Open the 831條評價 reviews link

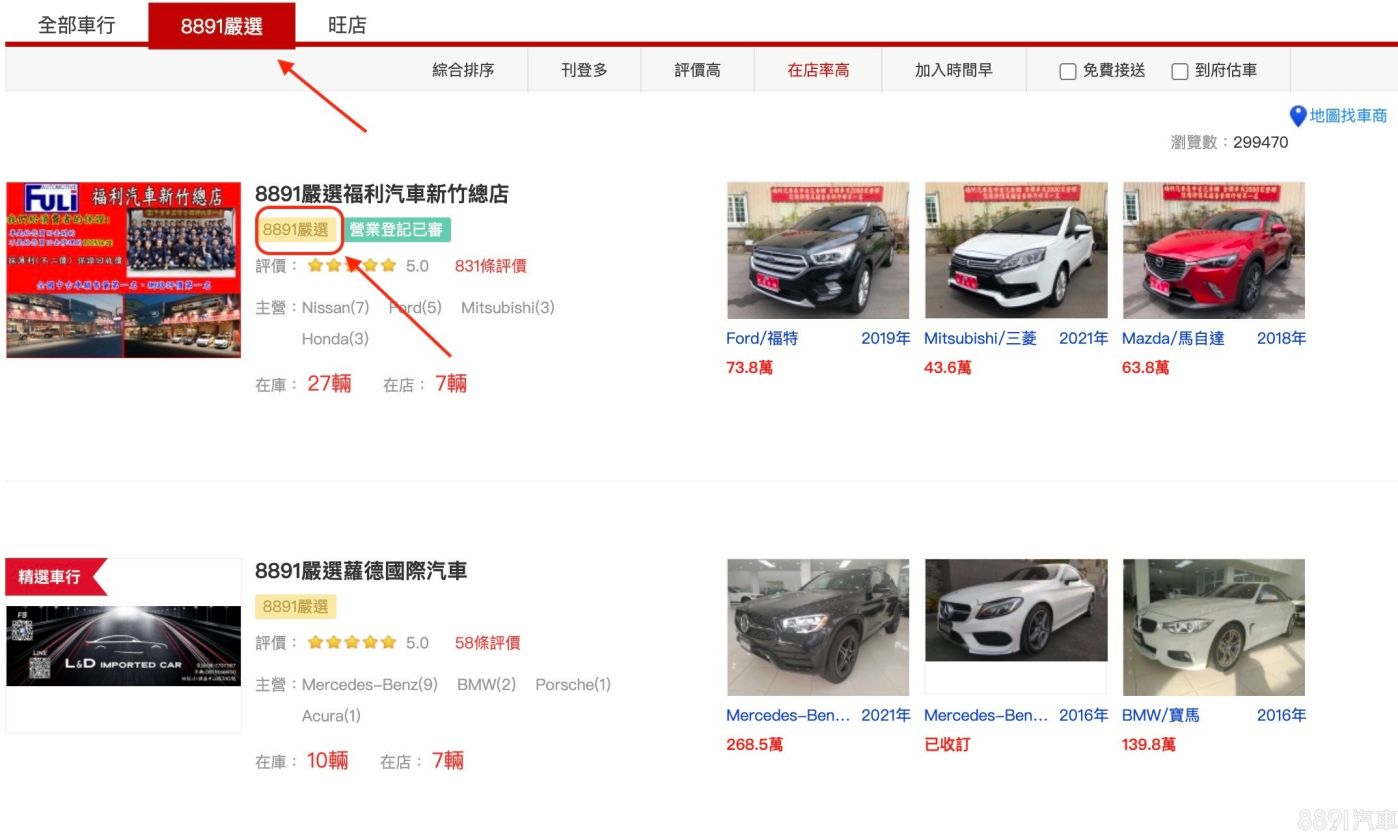coord(490,266)
